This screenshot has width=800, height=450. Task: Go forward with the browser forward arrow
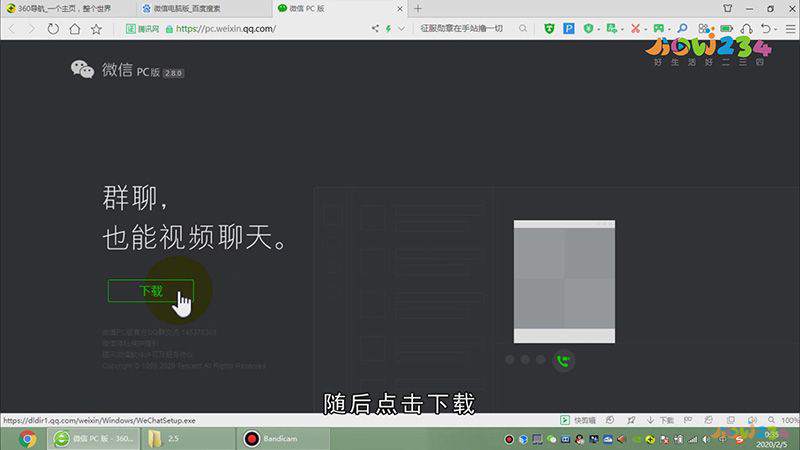32,29
